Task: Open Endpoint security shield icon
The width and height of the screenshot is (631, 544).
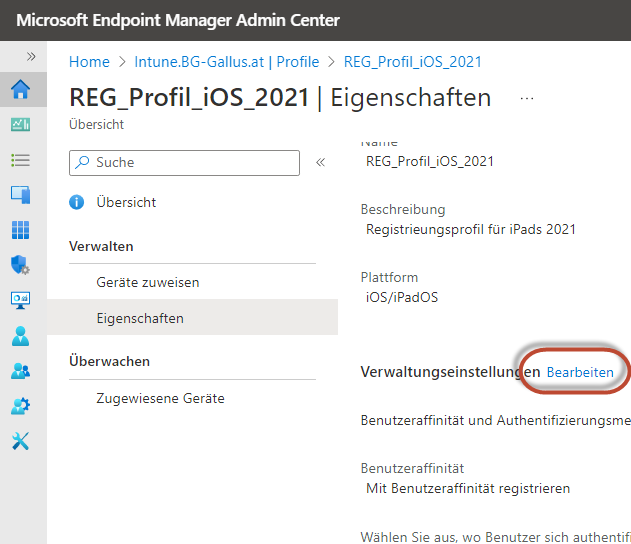Action: coord(20,265)
